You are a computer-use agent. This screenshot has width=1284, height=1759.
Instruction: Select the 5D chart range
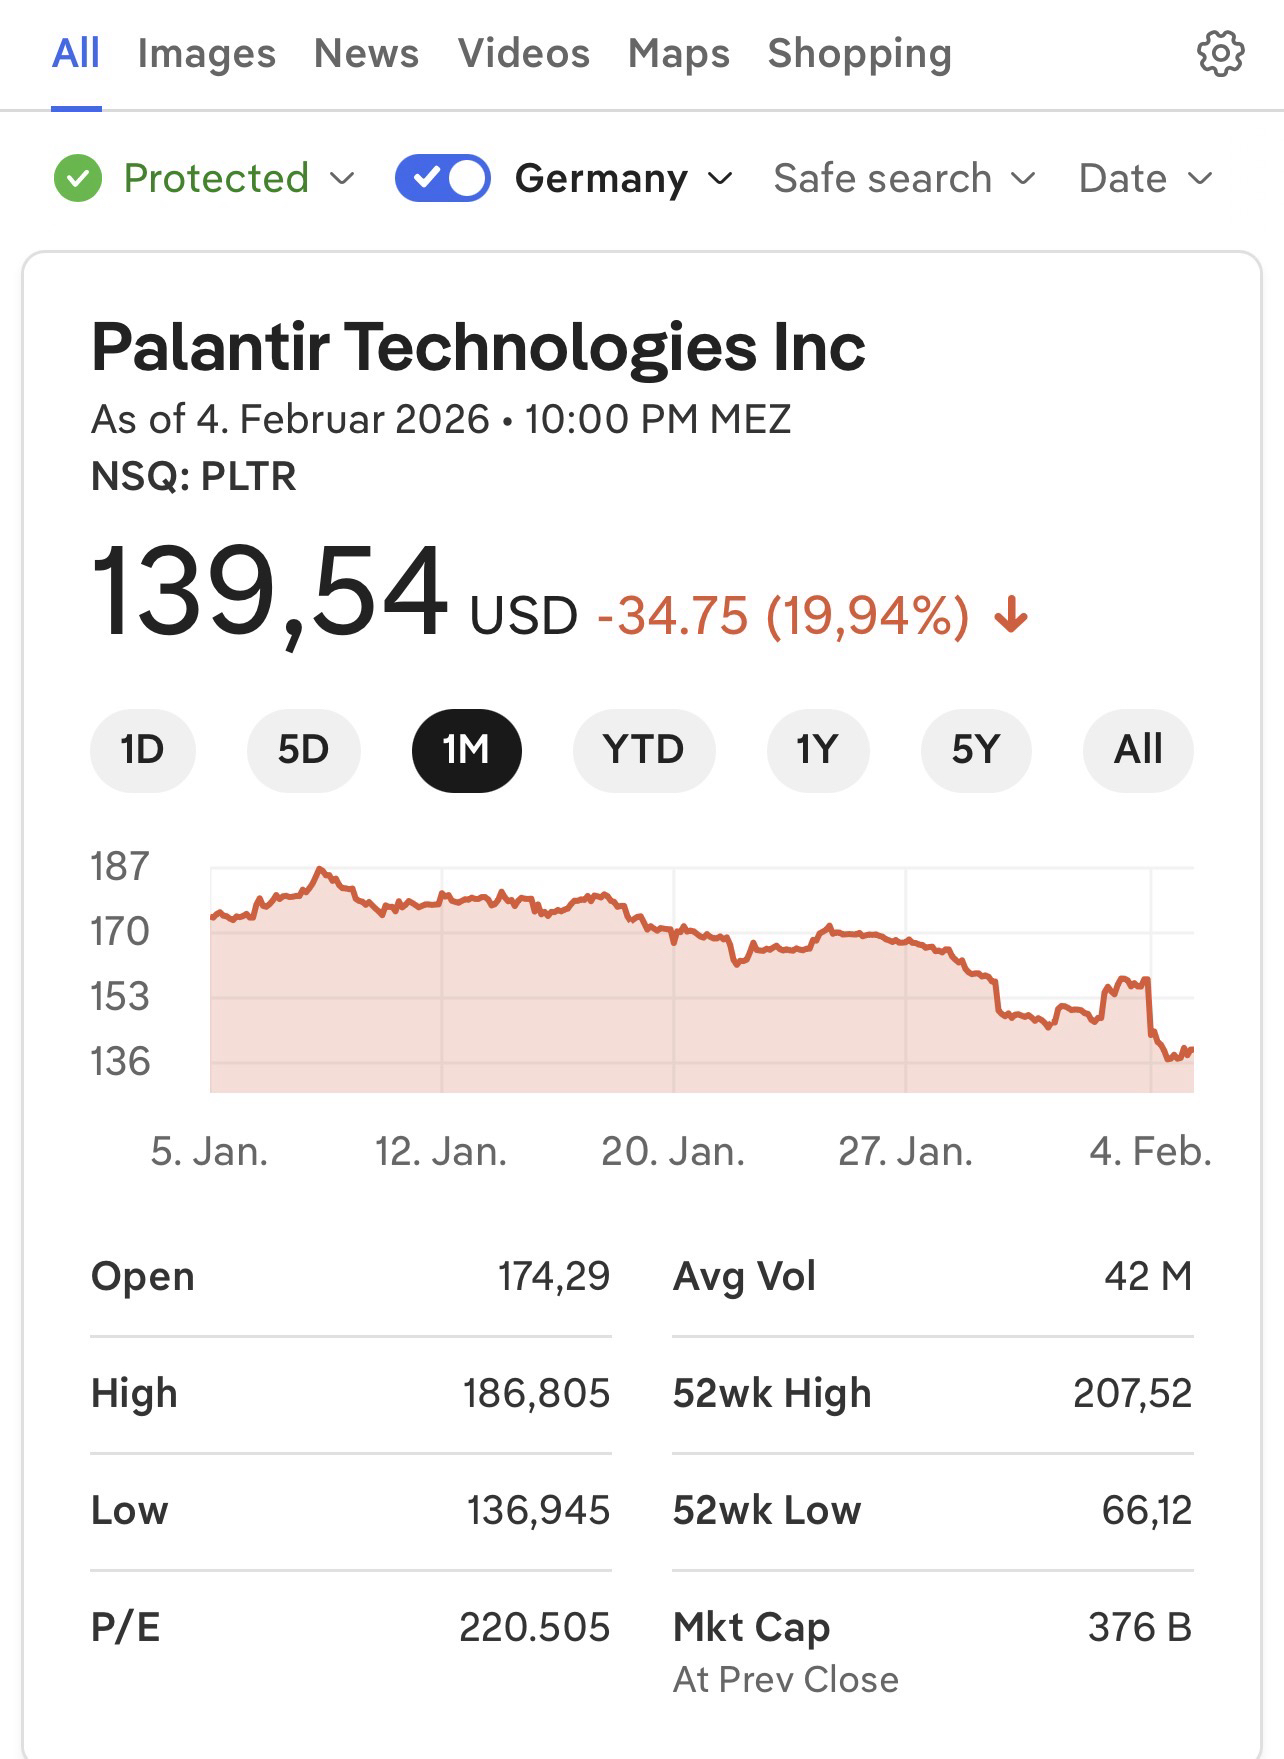(x=303, y=750)
